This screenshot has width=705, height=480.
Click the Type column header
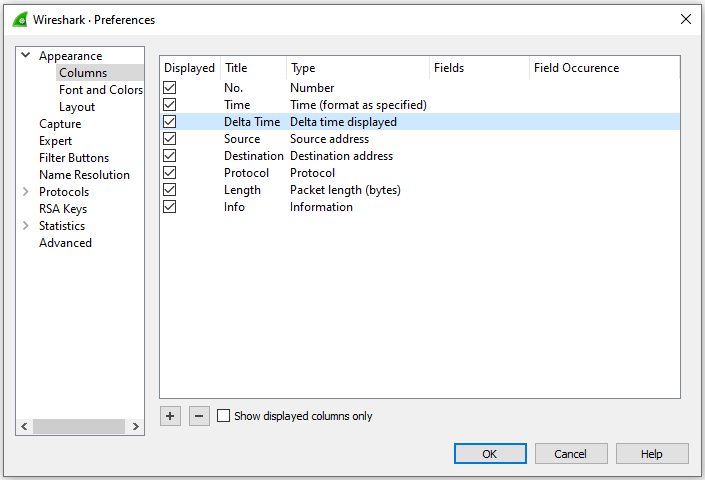(358, 68)
